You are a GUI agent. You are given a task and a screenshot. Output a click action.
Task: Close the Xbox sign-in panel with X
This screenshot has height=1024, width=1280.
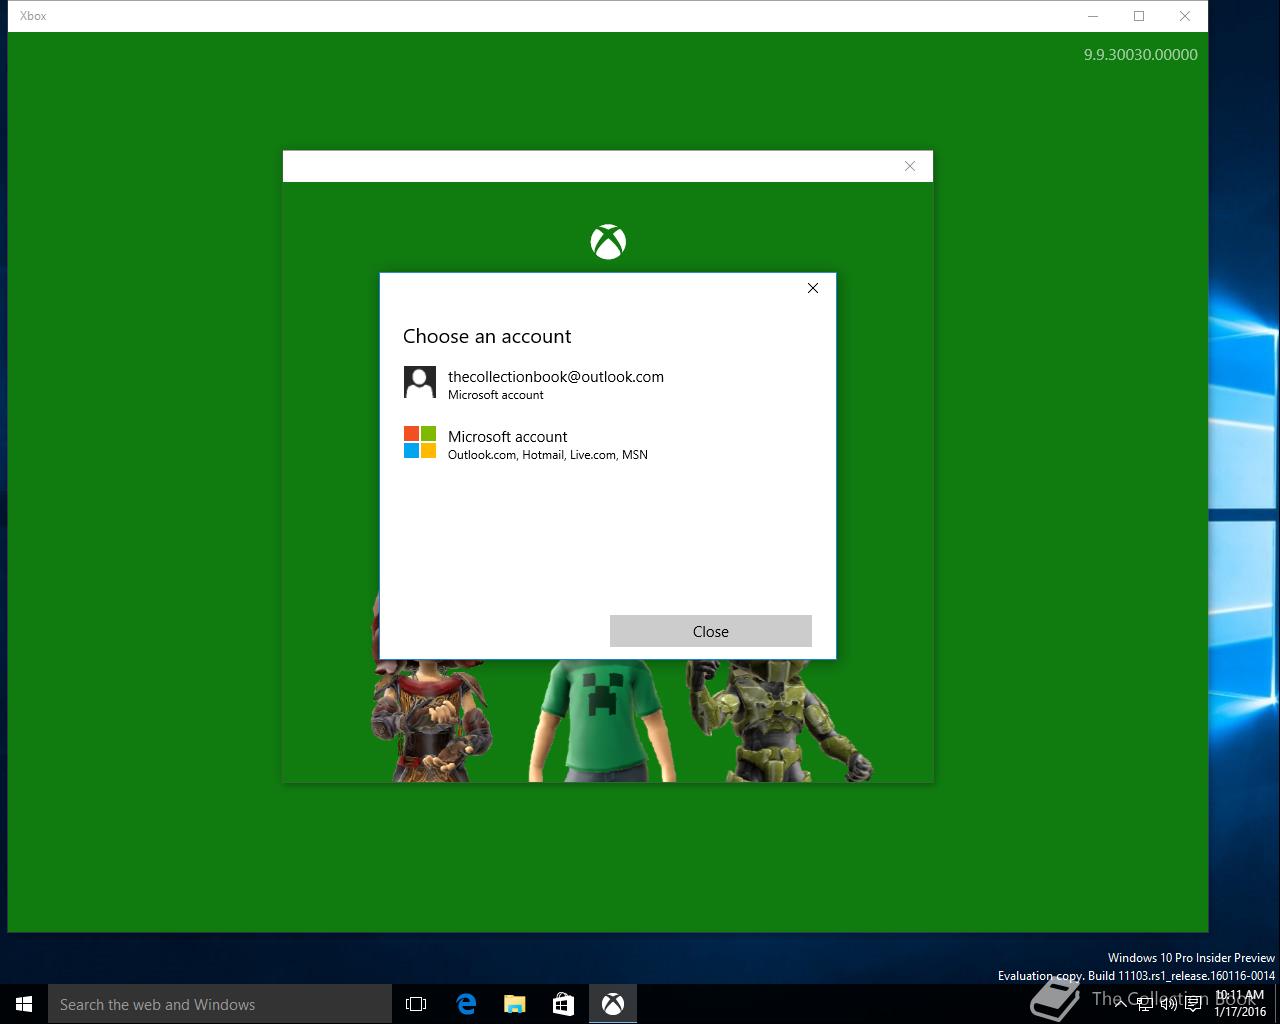(x=910, y=166)
